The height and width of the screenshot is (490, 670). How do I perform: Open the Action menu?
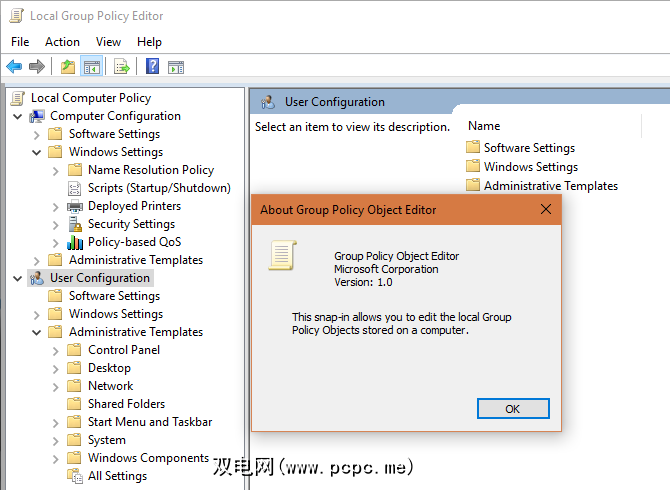62,42
